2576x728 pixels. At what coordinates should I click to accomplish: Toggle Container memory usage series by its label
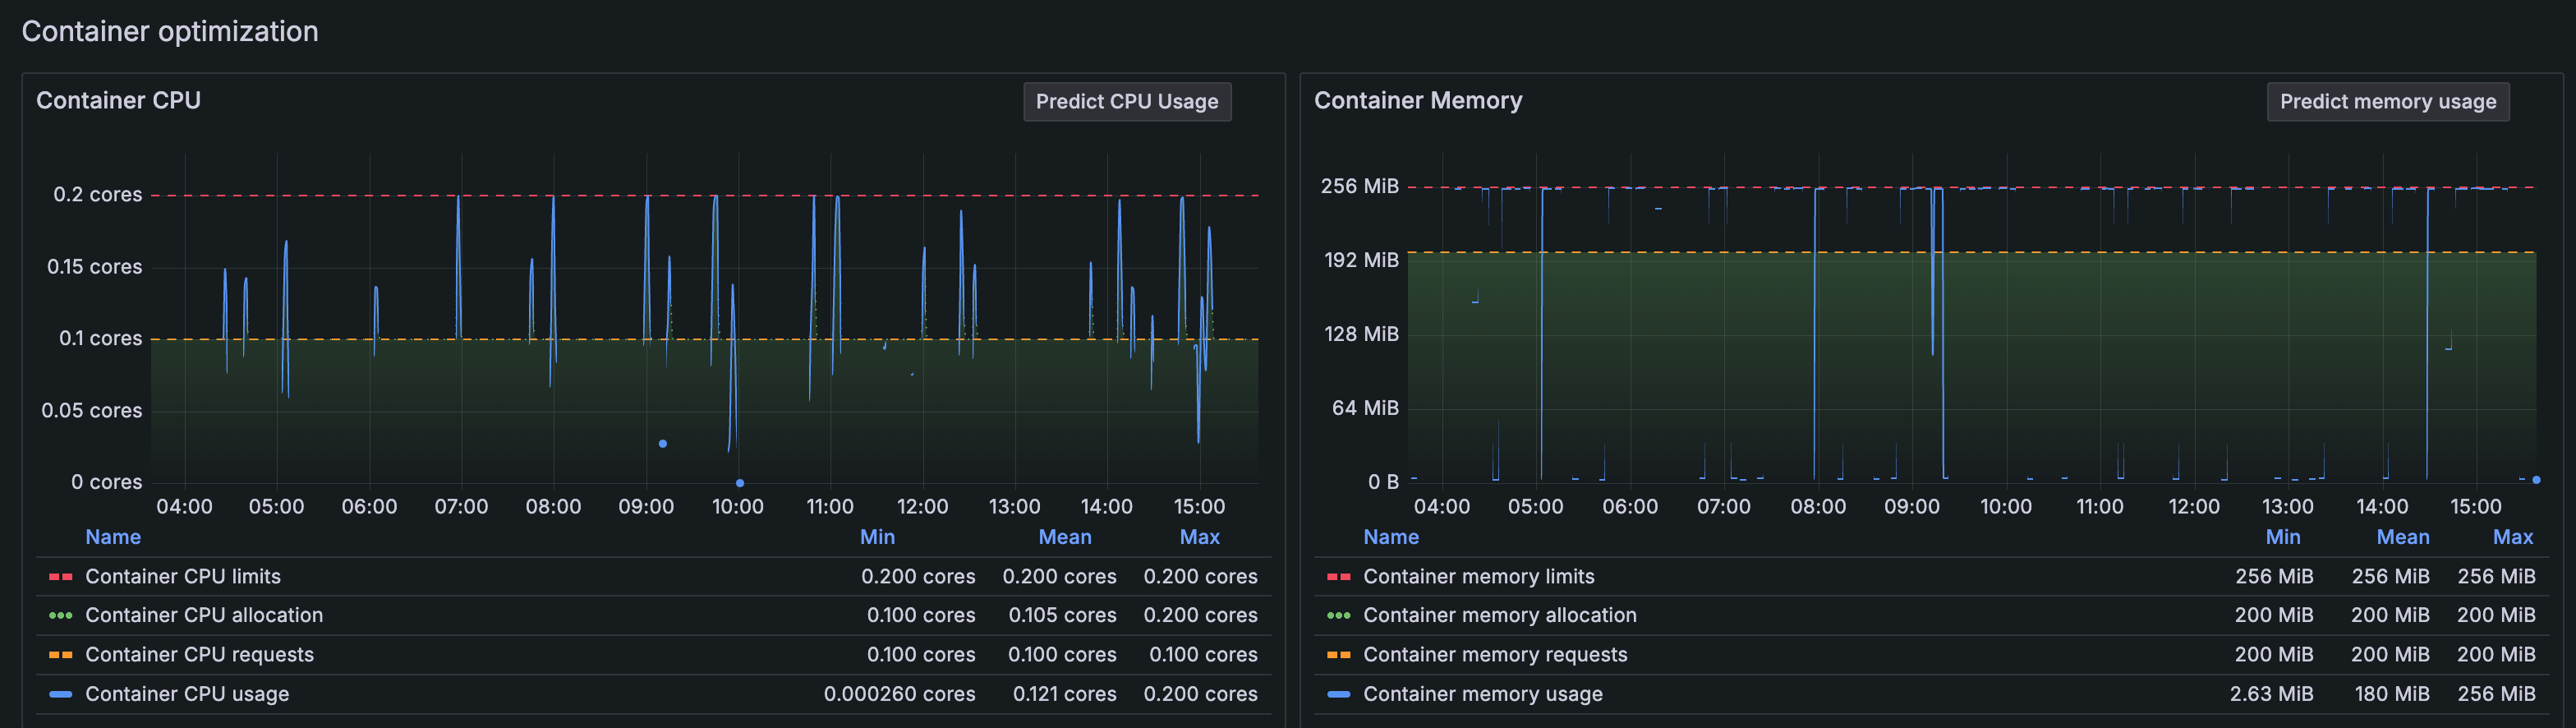(1482, 694)
